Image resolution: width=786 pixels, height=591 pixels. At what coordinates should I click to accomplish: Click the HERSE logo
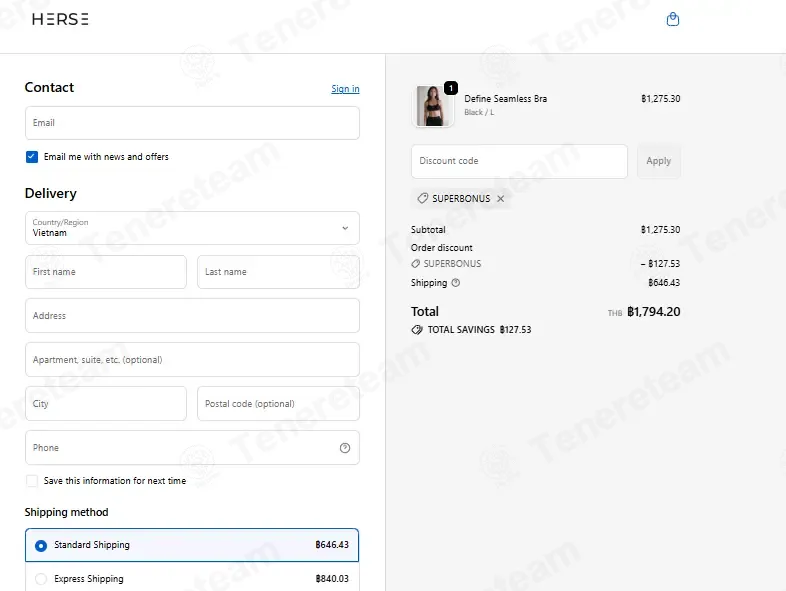coord(60,19)
